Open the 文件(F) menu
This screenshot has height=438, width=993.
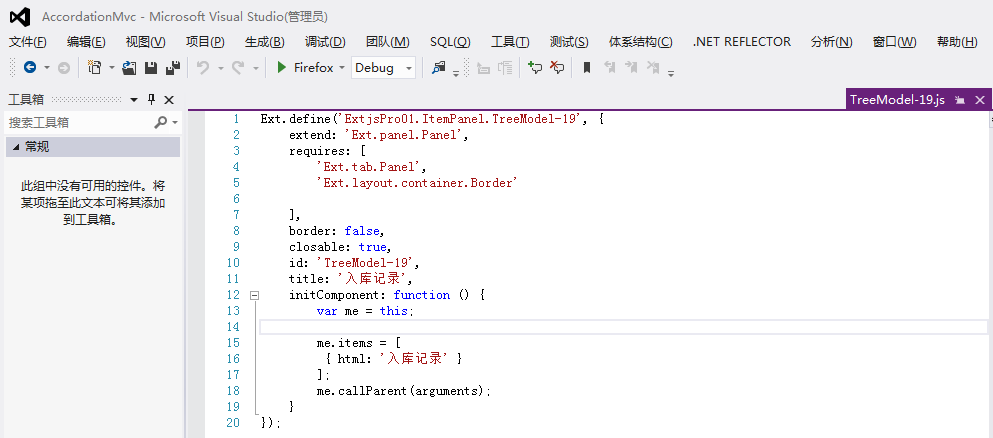pos(28,42)
